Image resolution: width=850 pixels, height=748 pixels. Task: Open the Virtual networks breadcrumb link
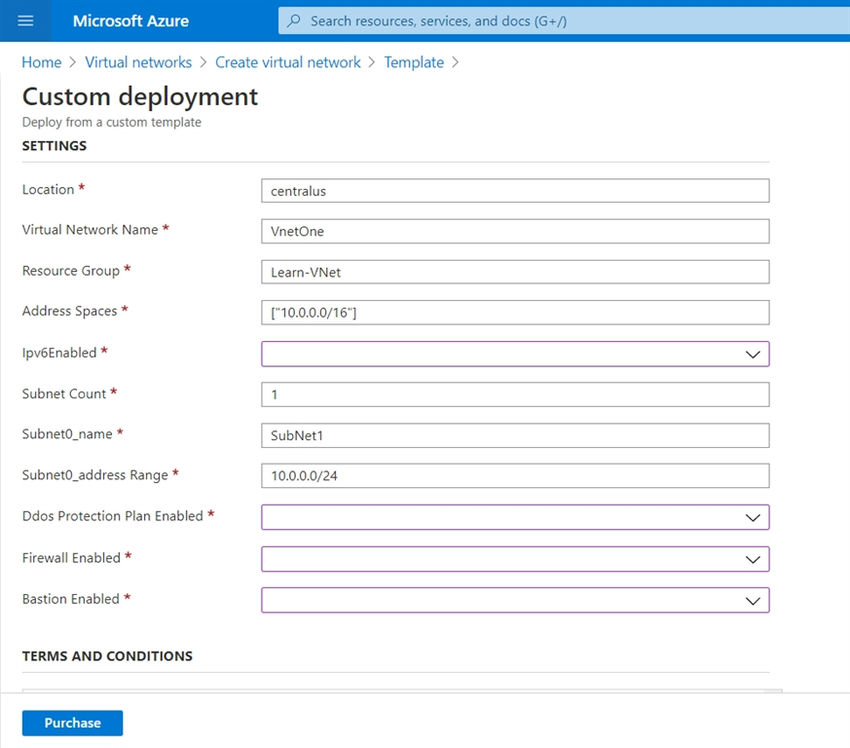click(x=138, y=62)
